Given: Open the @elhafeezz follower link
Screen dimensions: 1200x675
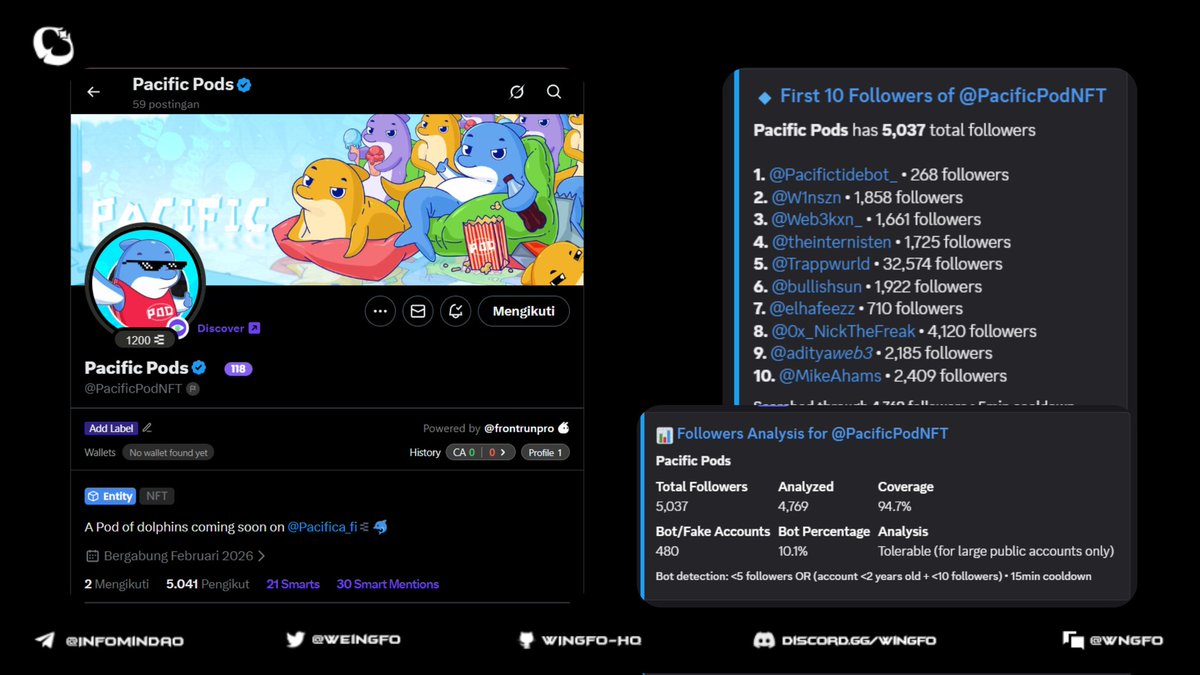Looking at the screenshot, I should tap(811, 308).
